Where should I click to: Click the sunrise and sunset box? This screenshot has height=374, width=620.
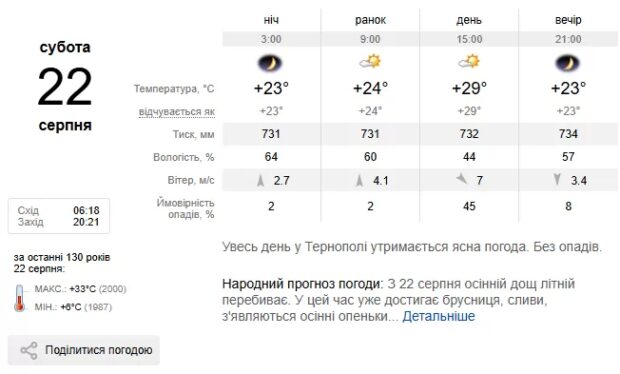(x=59, y=216)
